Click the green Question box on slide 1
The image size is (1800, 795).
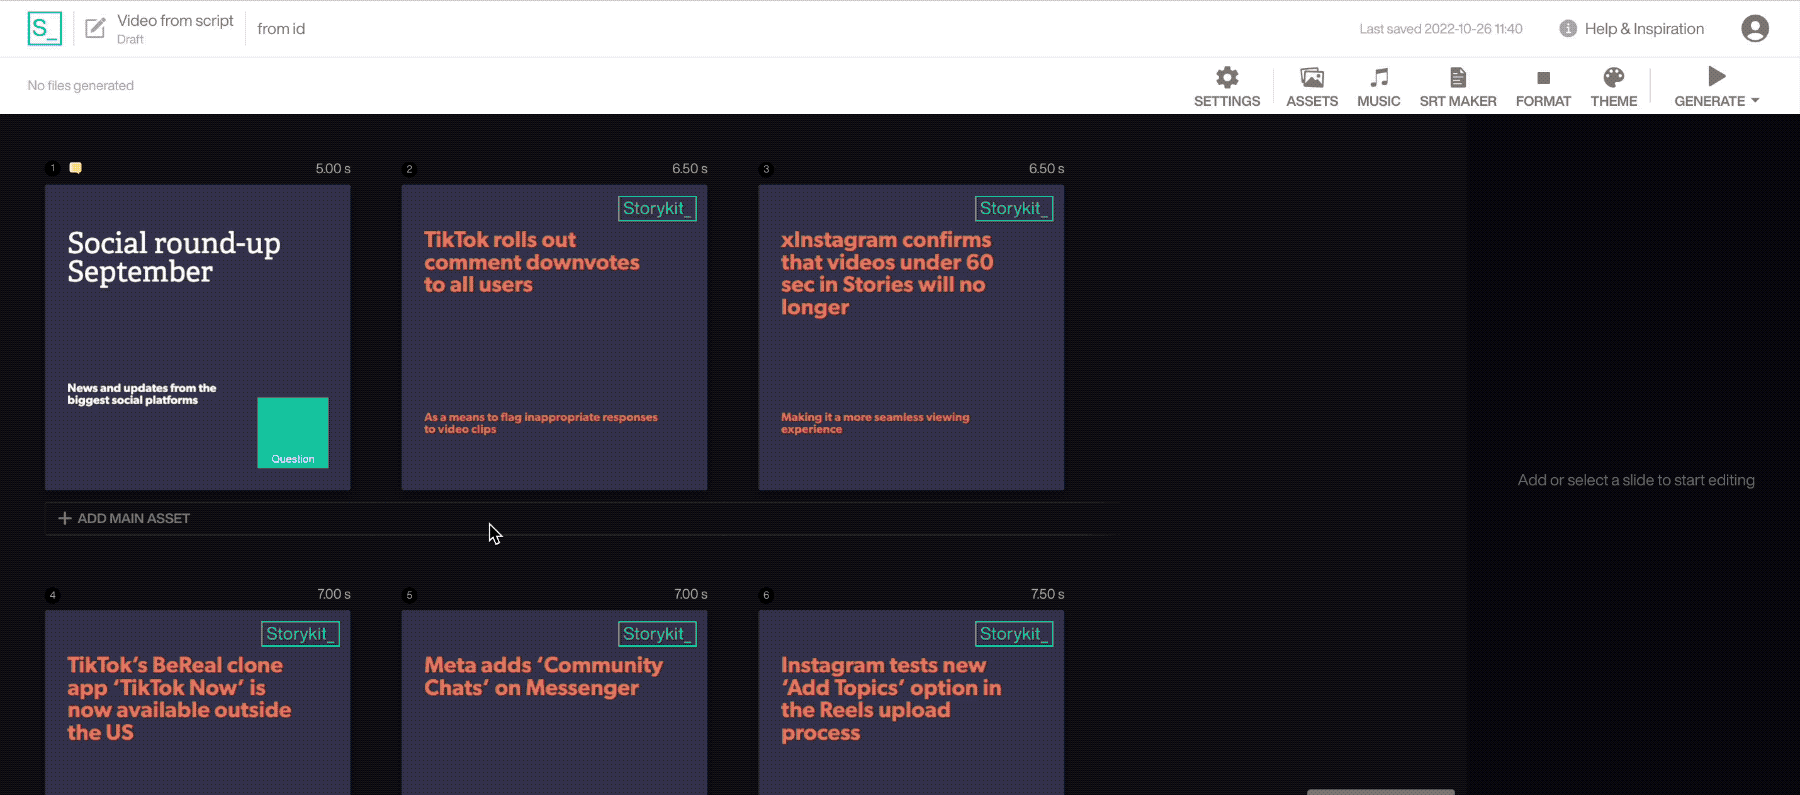pos(292,432)
